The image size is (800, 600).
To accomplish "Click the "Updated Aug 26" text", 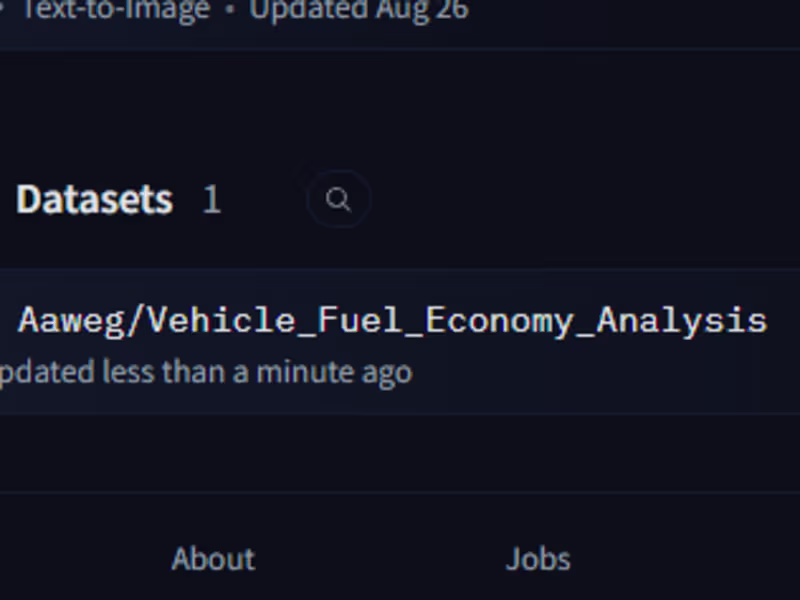I will (x=359, y=12).
